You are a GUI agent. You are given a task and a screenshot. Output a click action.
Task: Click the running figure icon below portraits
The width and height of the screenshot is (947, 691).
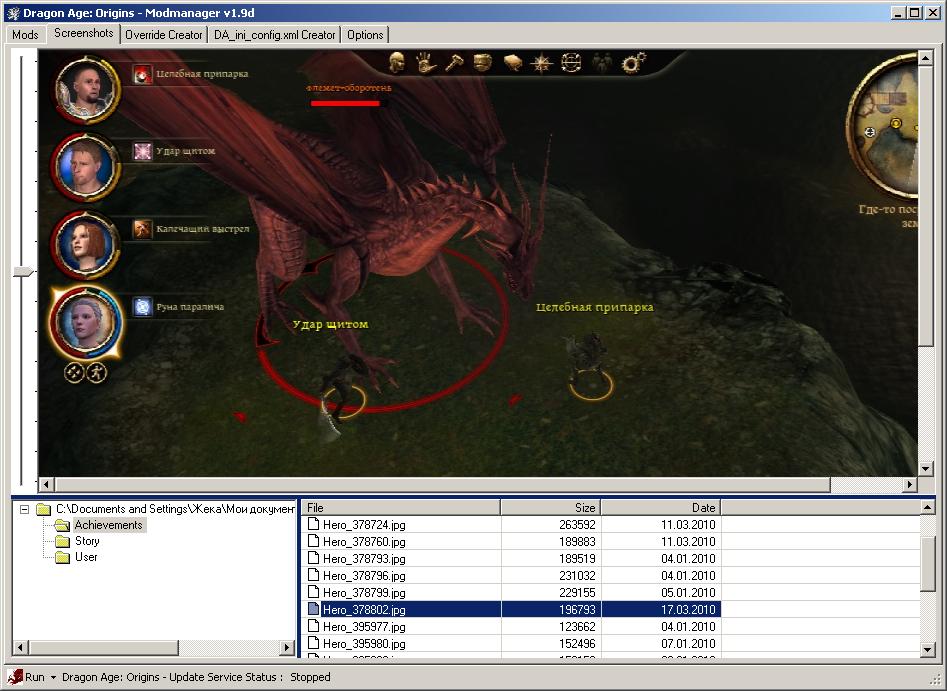[97, 373]
